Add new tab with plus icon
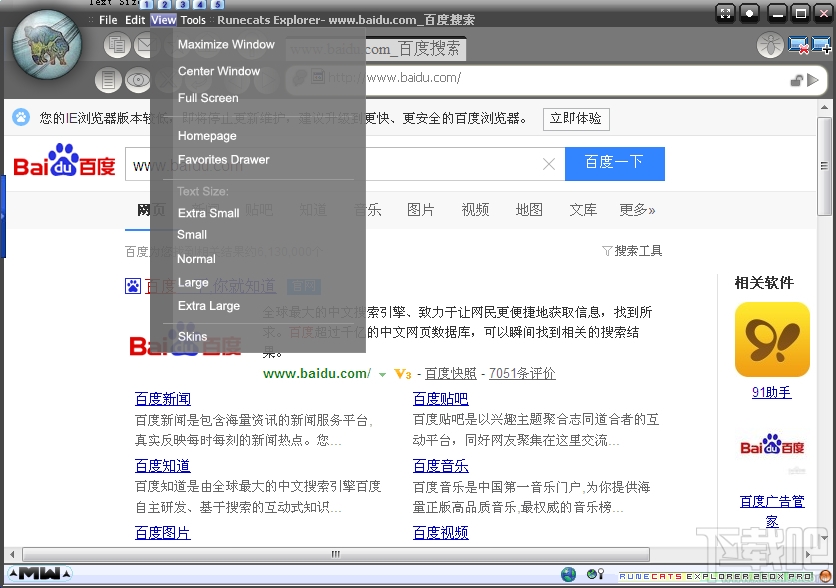Image resolution: width=836 pixels, height=588 pixels. tap(821, 45)
